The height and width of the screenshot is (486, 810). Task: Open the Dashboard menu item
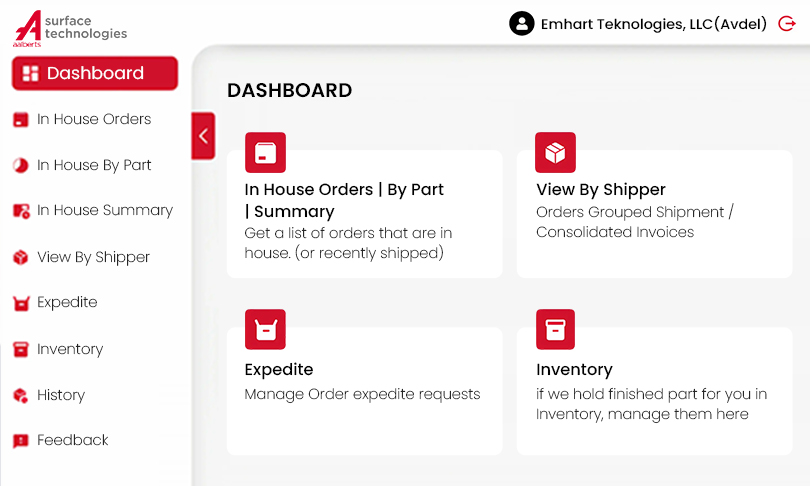tap(95, 73)
